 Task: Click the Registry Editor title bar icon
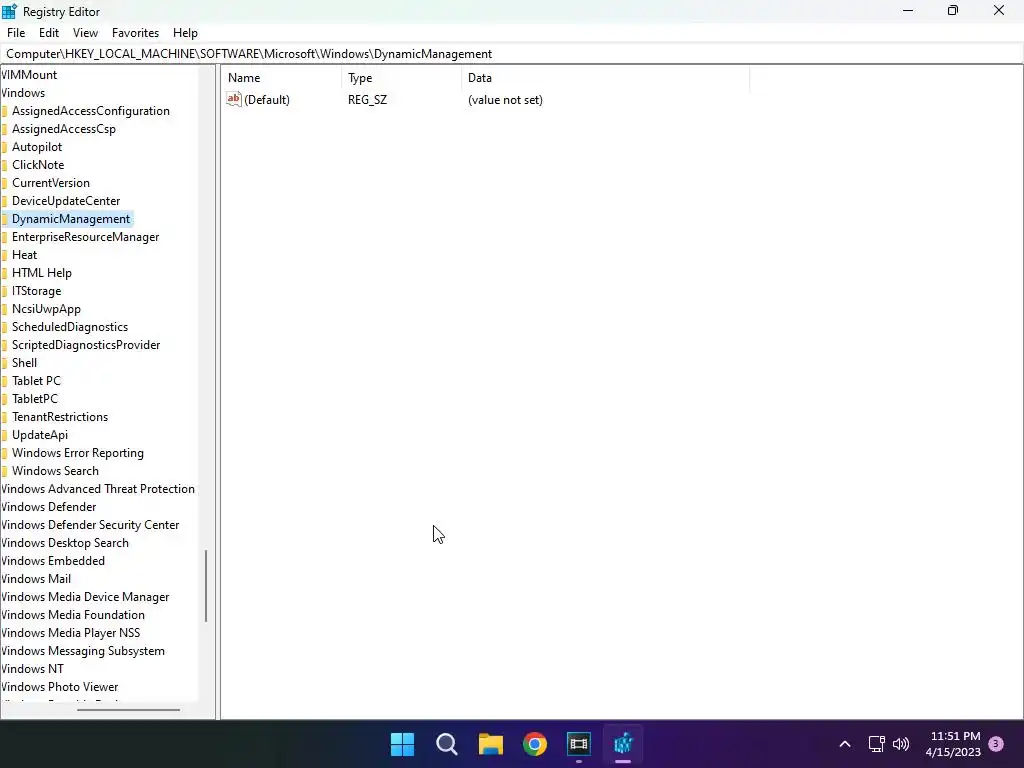9,11
